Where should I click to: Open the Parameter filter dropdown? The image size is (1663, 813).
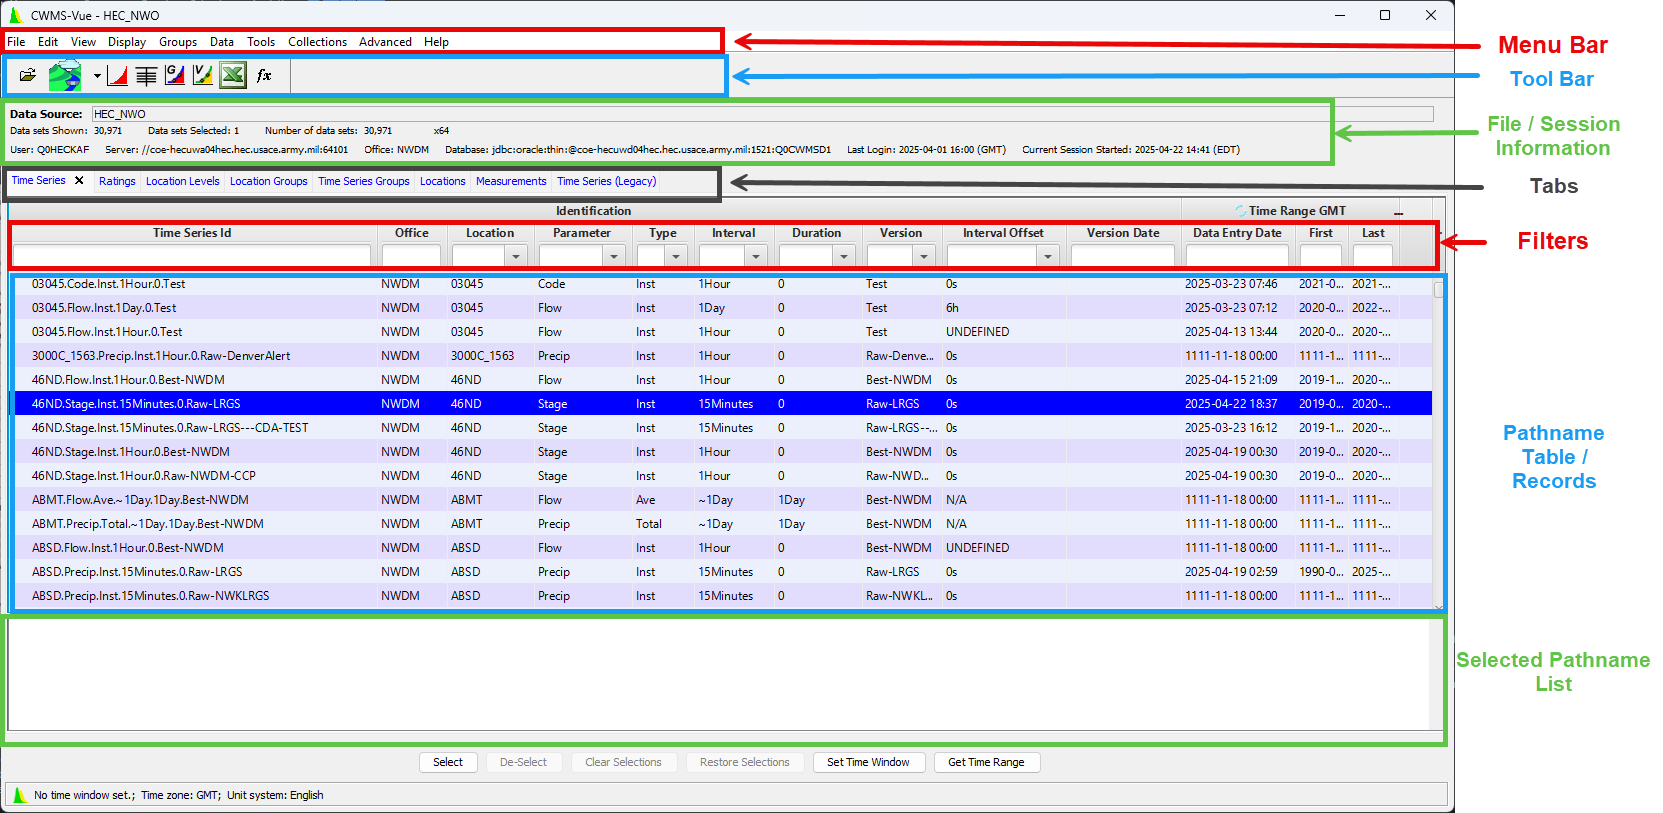point(614,256)
